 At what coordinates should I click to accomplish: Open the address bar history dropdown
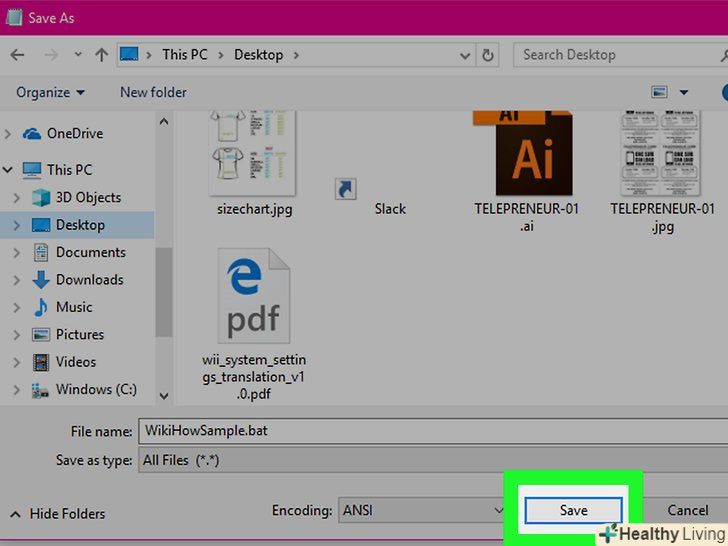click(464, 56)
